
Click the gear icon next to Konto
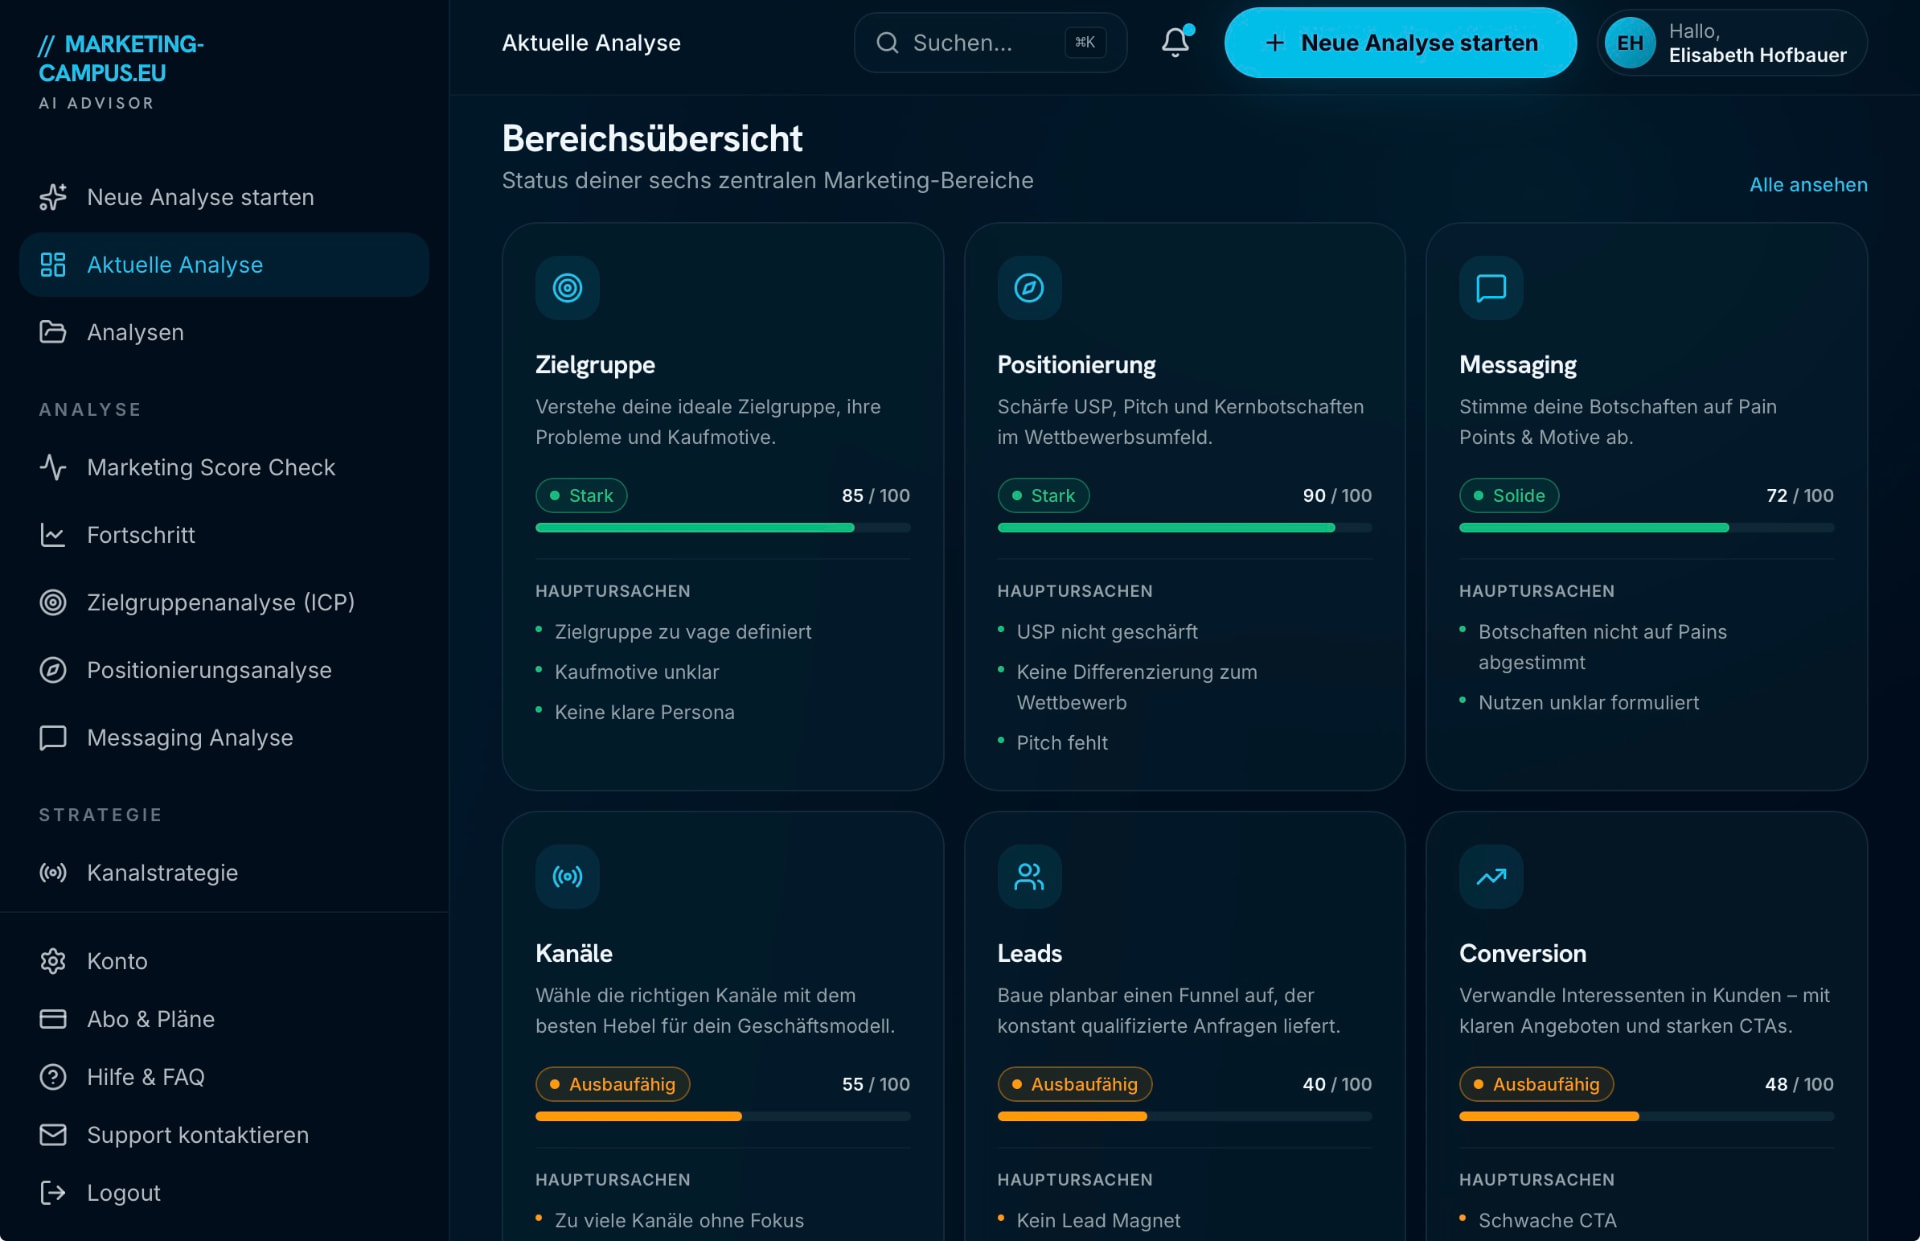point(53,961)
